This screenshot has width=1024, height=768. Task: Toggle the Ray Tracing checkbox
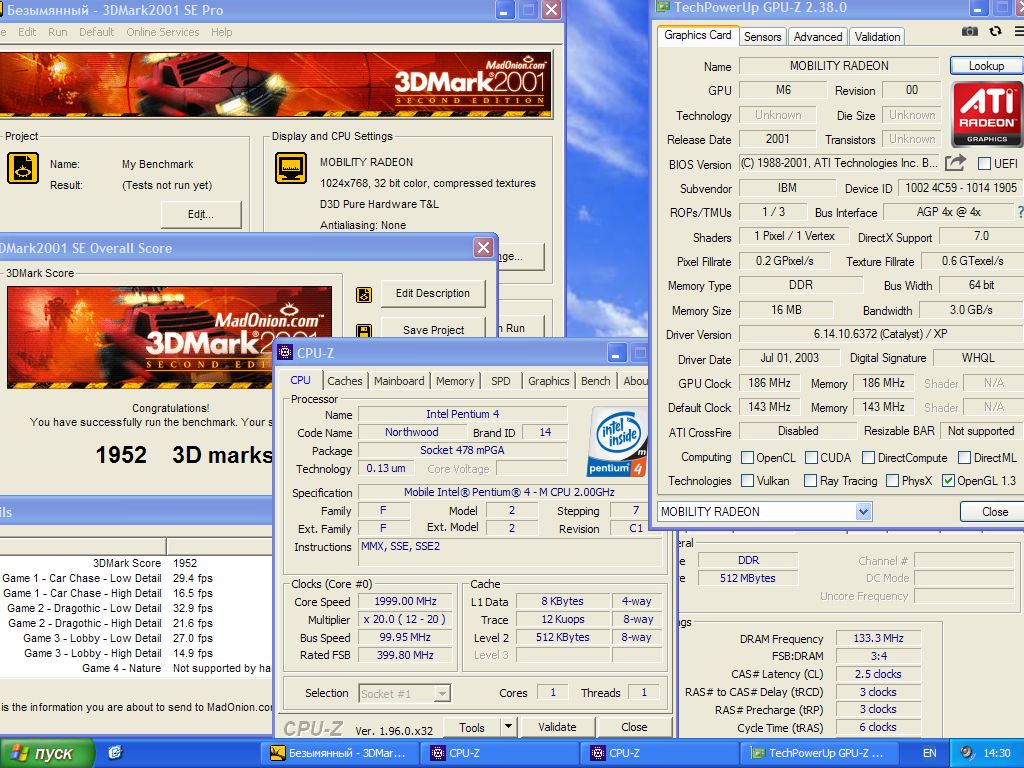[810, 481]
